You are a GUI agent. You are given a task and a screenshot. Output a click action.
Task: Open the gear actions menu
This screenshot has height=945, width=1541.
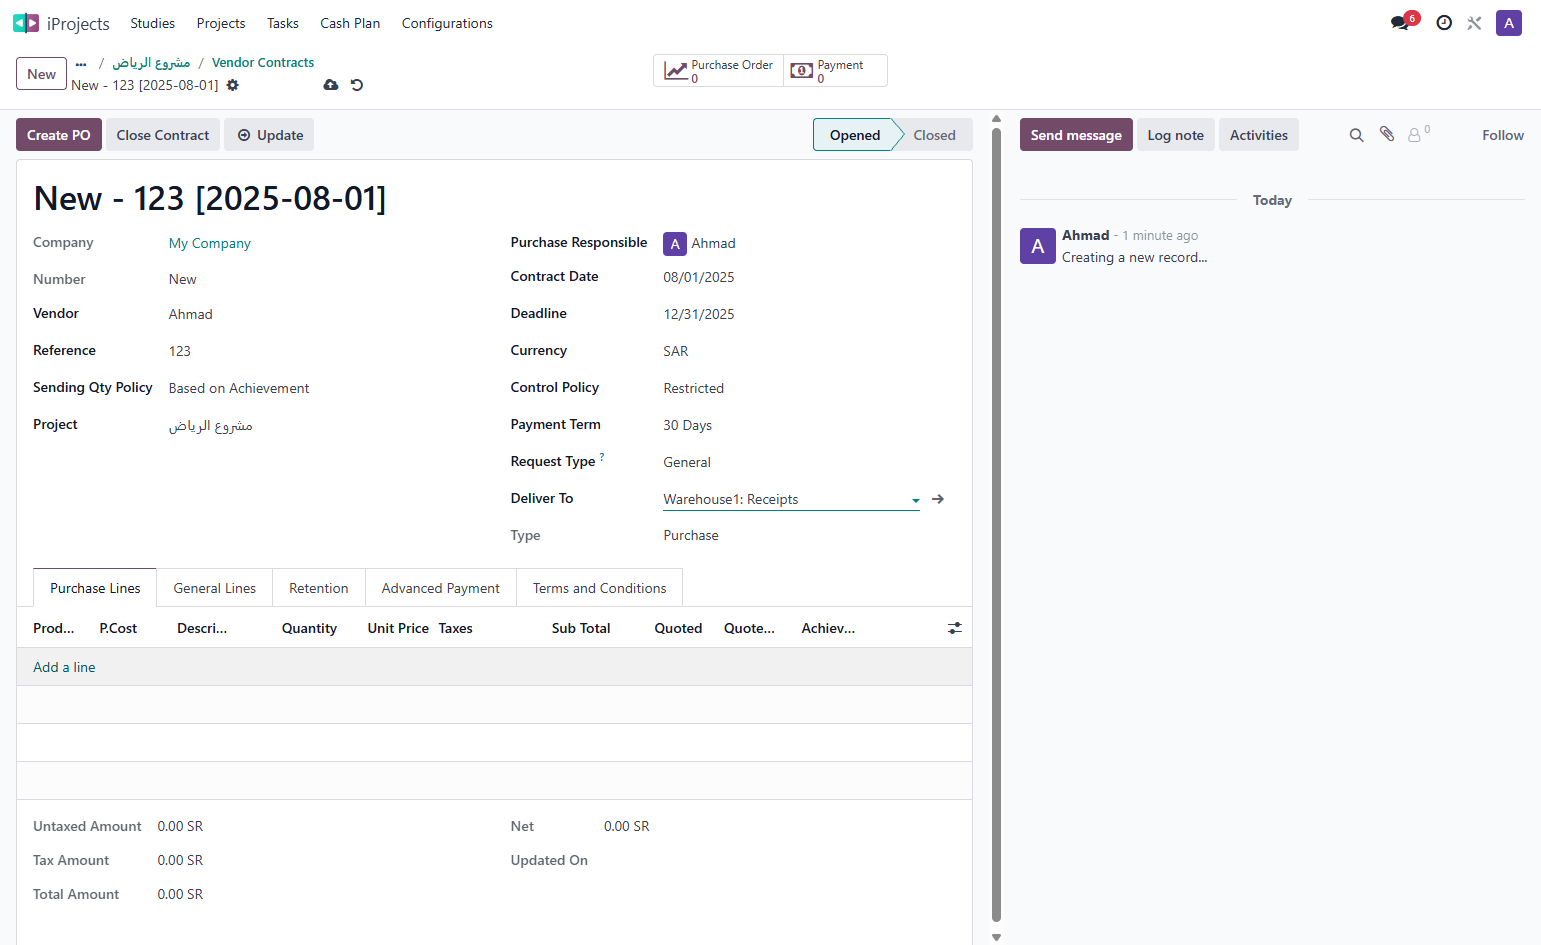[x=233, y=85]
